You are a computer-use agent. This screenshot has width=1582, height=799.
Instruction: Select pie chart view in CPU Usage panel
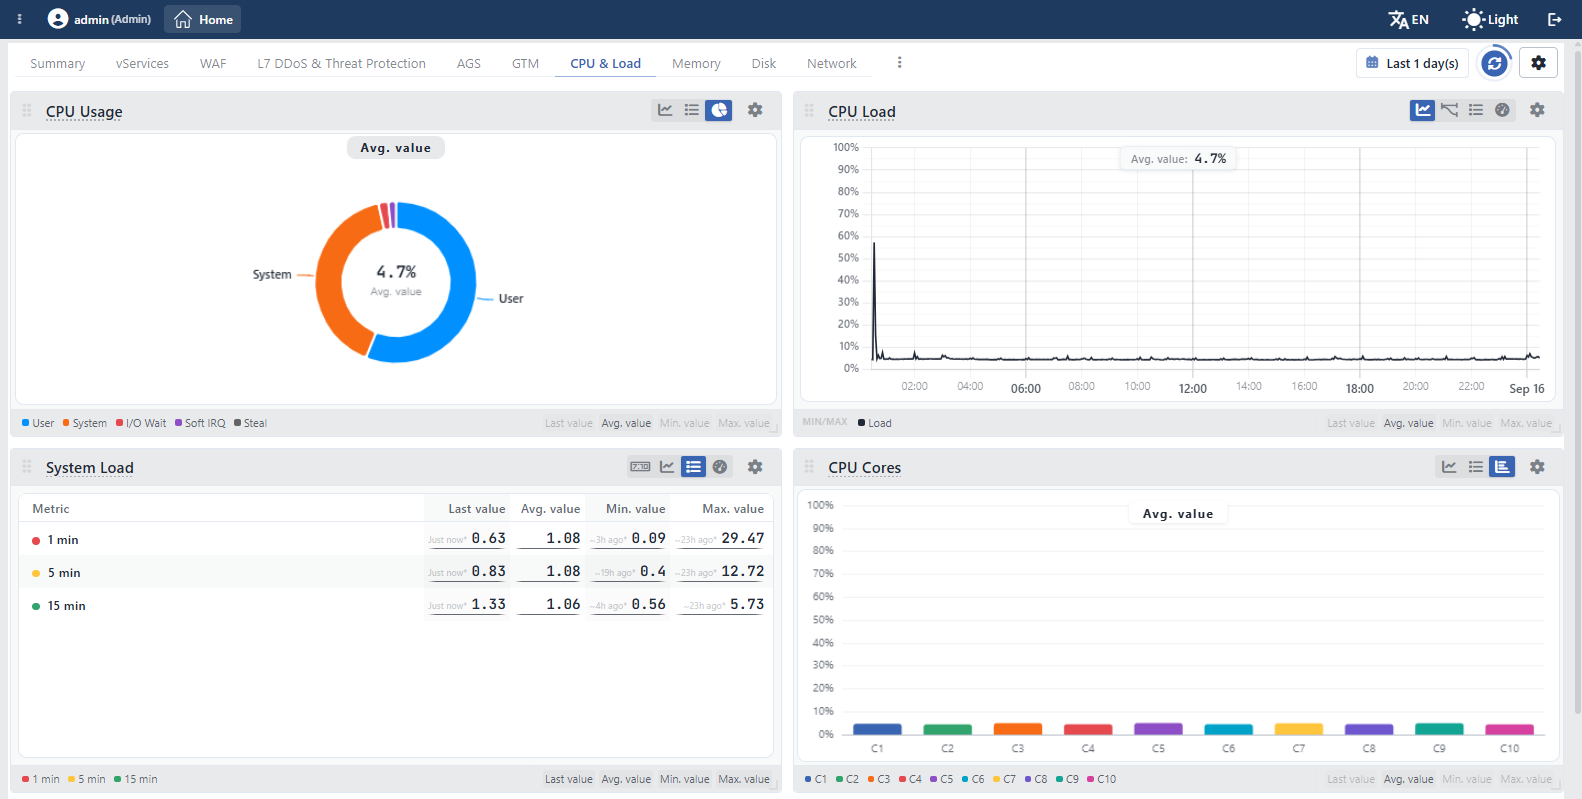pyautogui.click(x=719, y=110)
